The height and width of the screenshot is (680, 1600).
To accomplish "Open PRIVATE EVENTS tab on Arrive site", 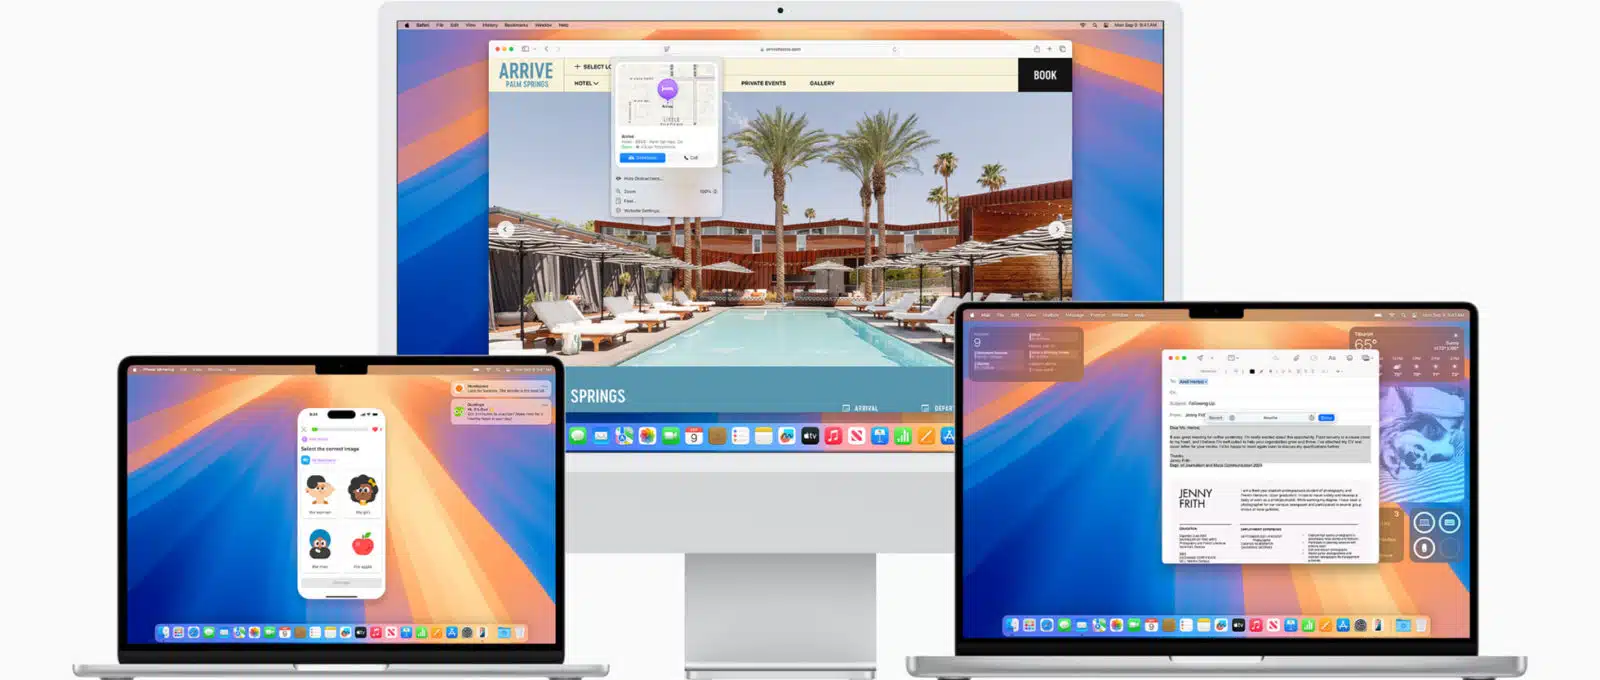I will pyautogui.click(x=763, y=83).
